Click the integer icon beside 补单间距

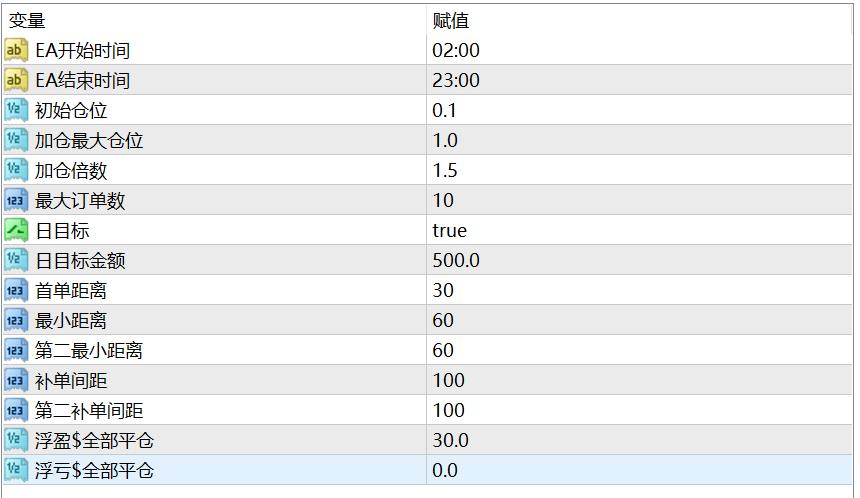click(x=16, y=380)
